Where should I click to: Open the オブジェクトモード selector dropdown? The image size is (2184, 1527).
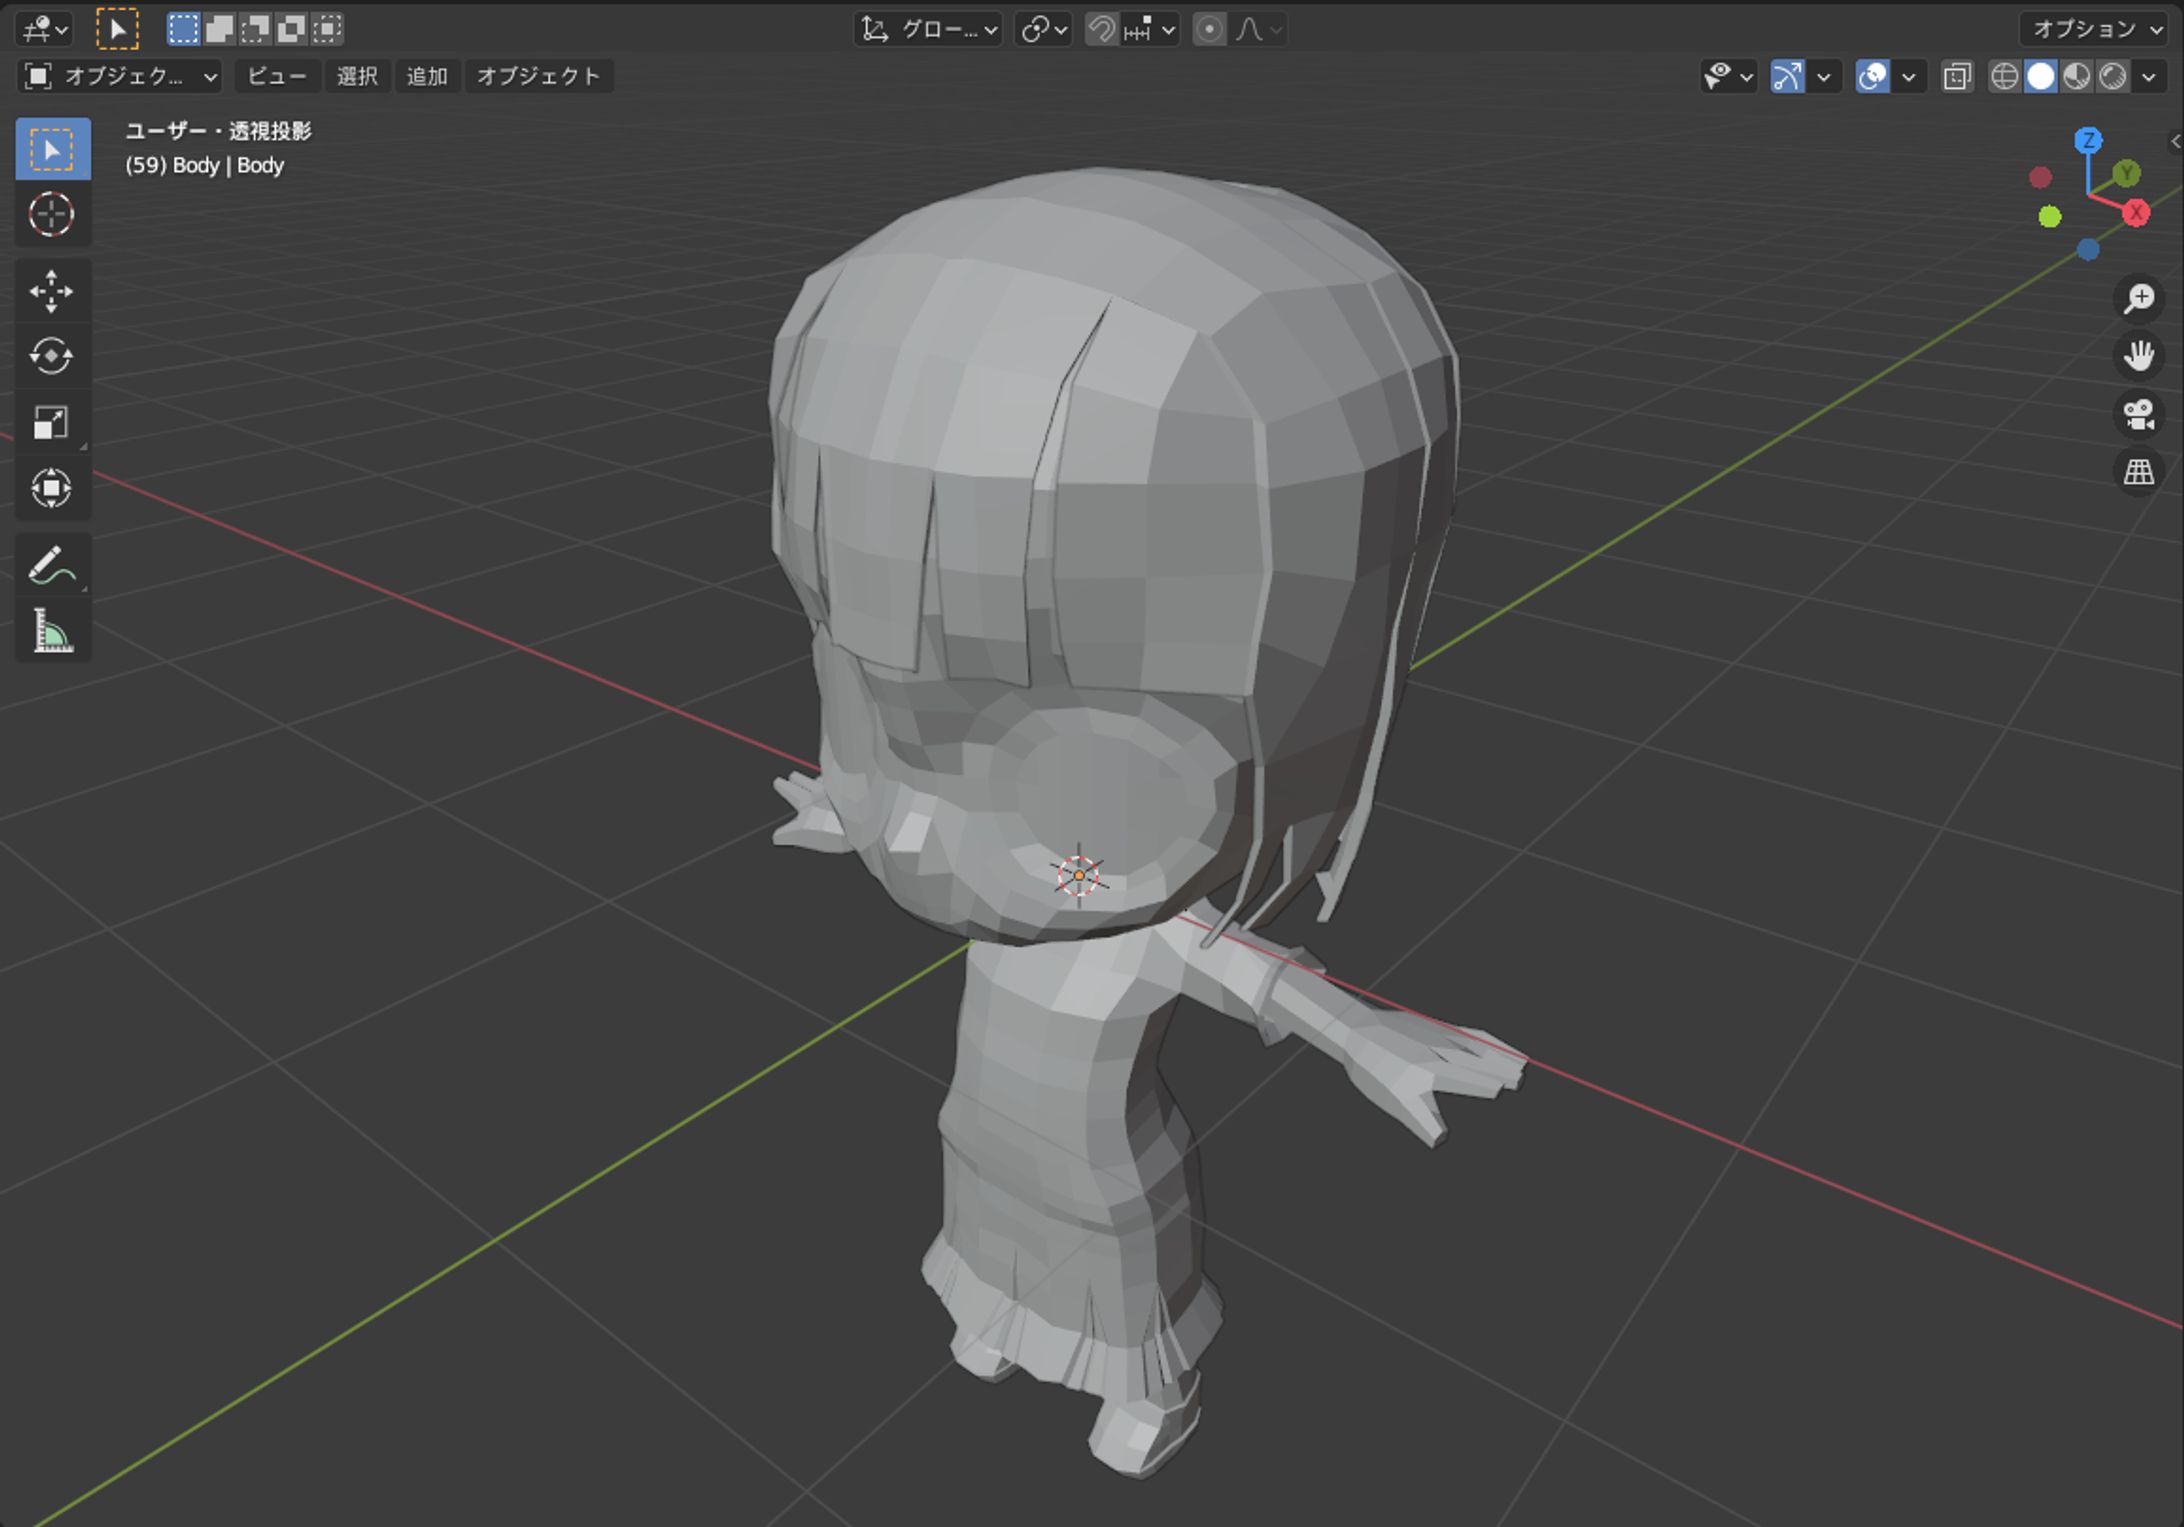point(120,76)
